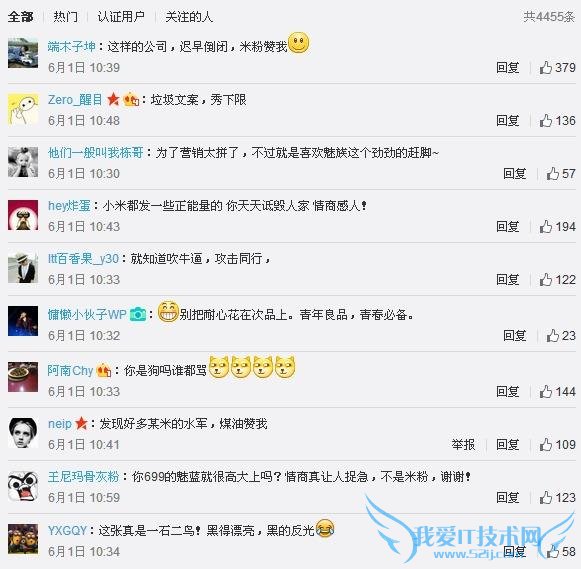The image size is (581, 569).
Task: Like the comment by 端木子坤
Action: coord(545,67)
